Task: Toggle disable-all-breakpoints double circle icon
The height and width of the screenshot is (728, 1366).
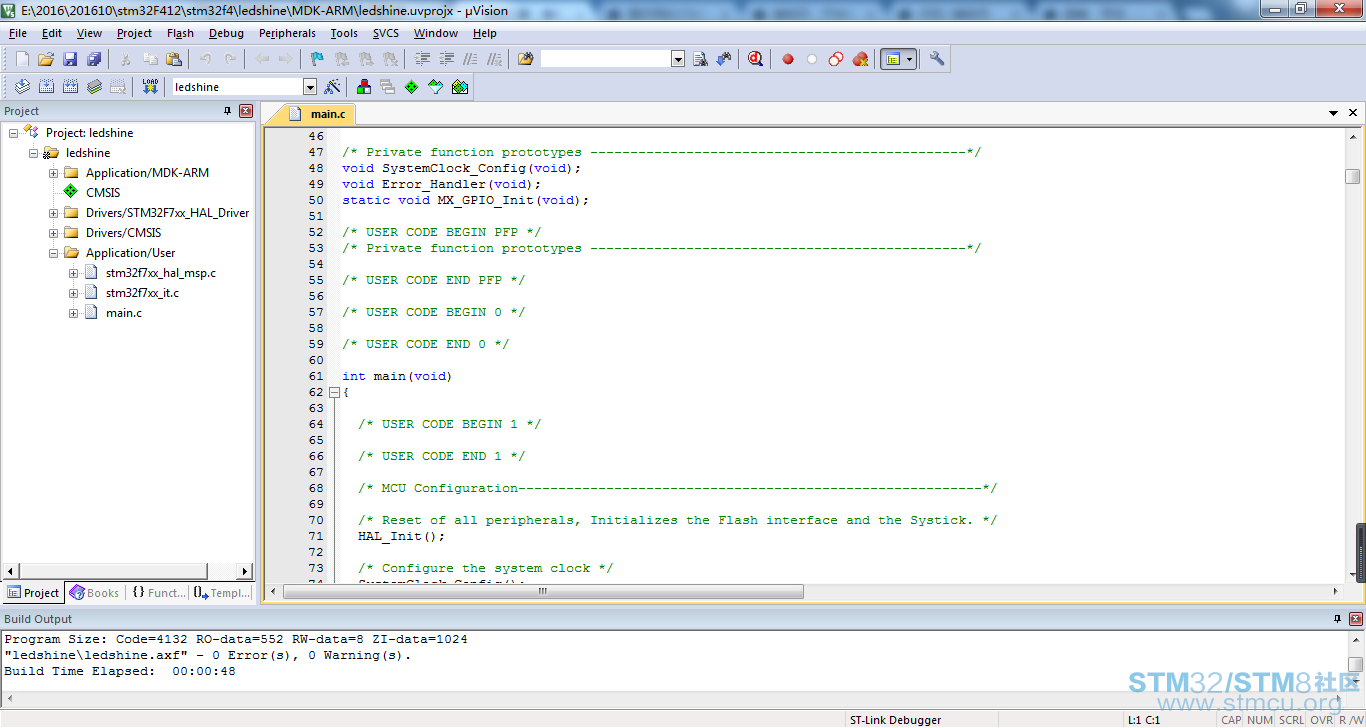Action: click(836, 59)
